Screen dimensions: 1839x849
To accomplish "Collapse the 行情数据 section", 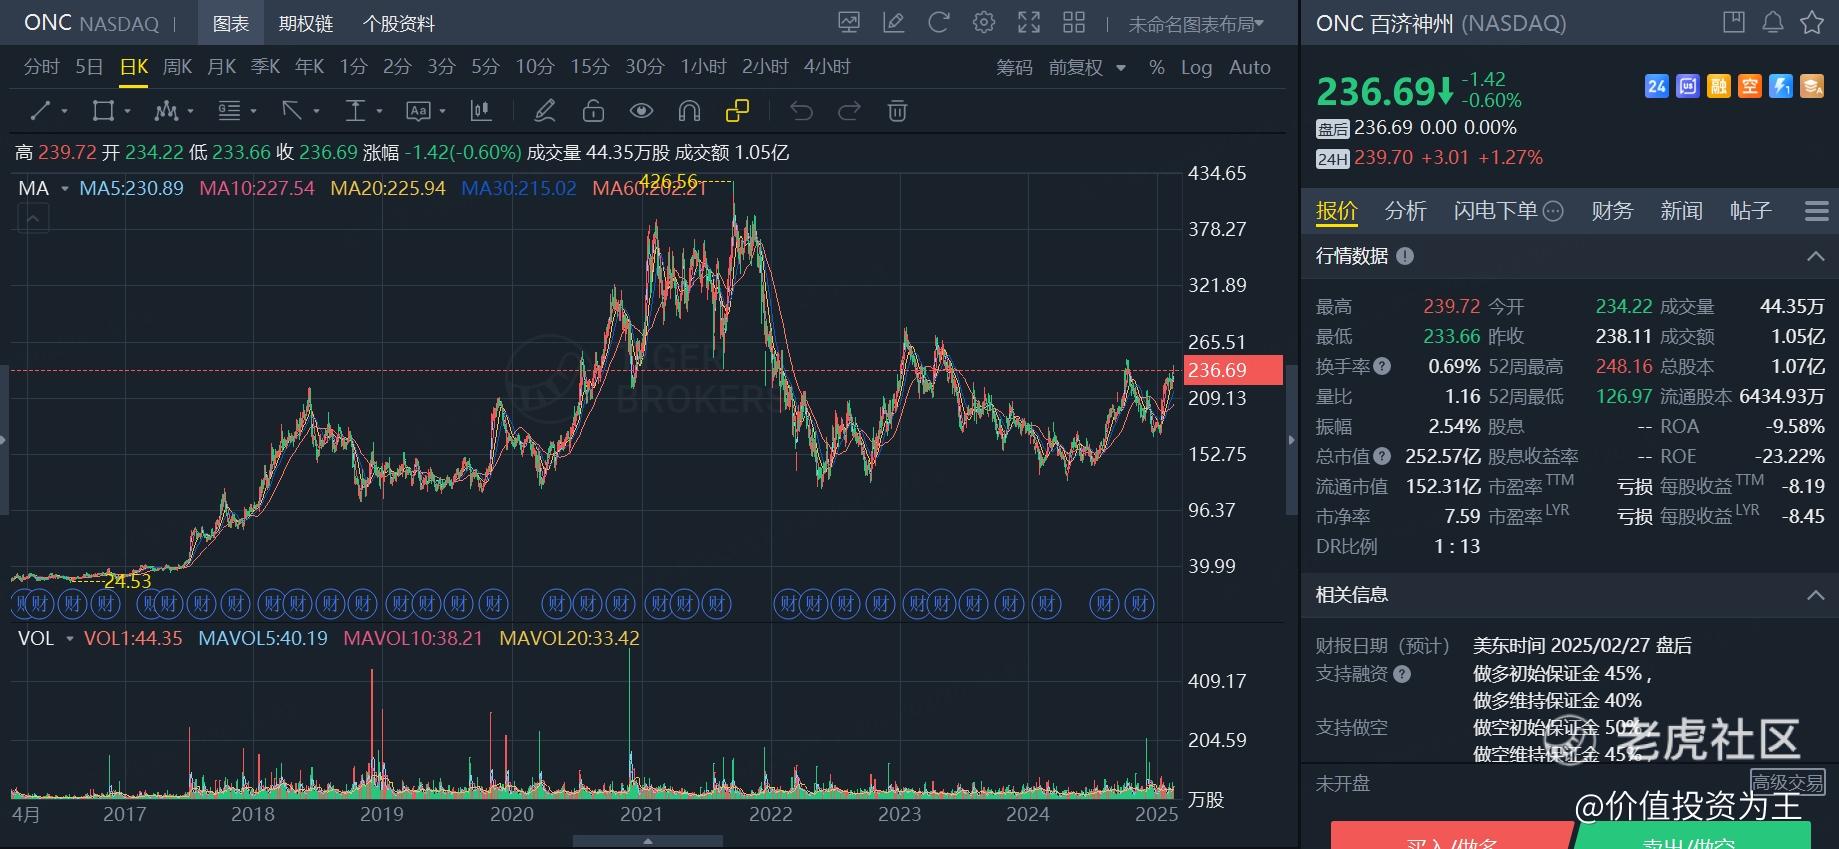I will click(1816, 256).
